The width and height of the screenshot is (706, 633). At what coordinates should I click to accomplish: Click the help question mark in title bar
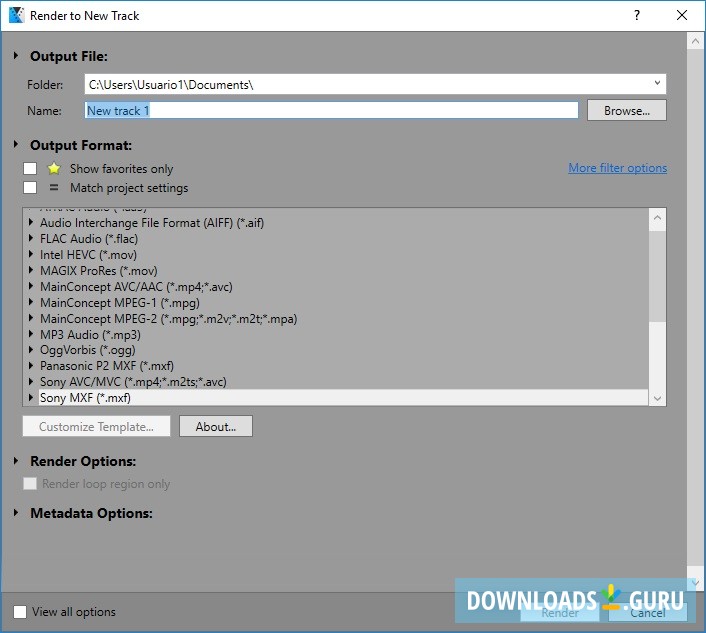[x=637, y=15]
